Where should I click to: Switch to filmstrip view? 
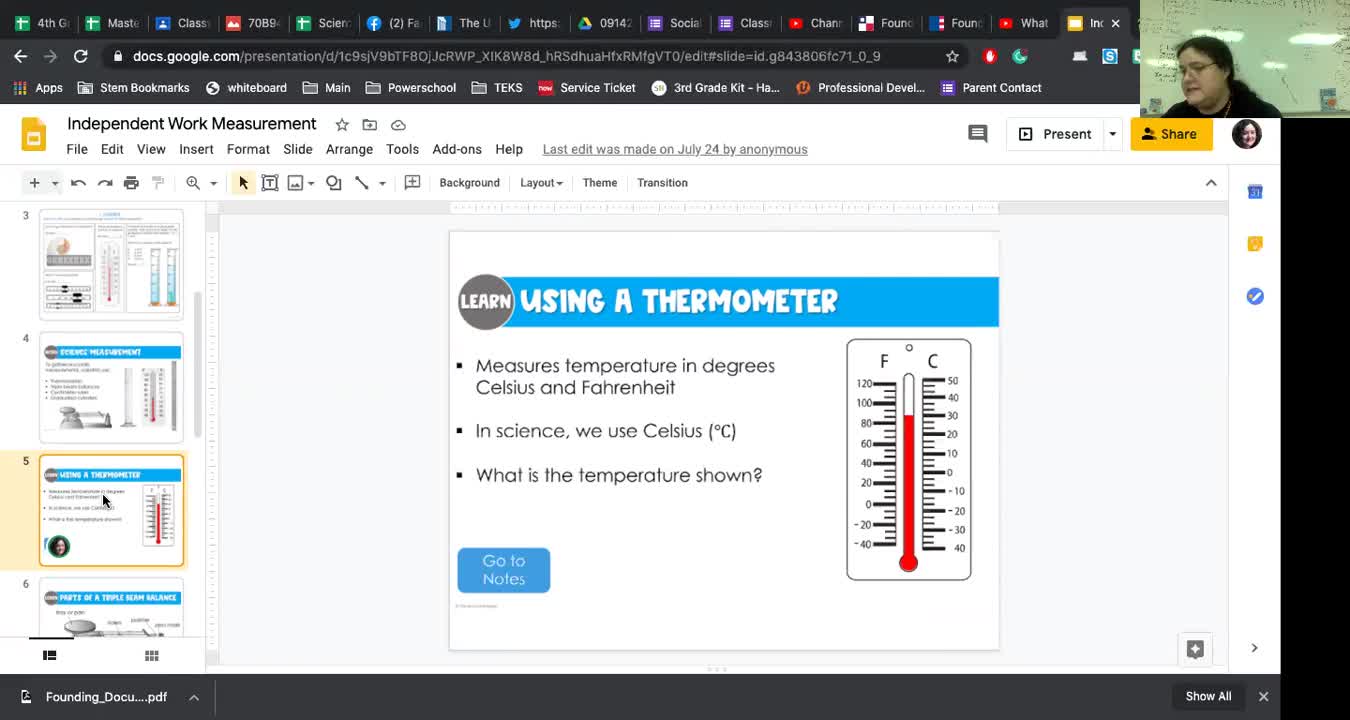click(x=49, y=655)
